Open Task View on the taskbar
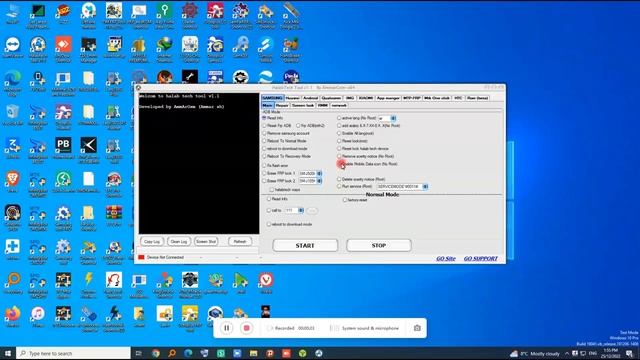 pyautogui.click(x=139, y=353)
